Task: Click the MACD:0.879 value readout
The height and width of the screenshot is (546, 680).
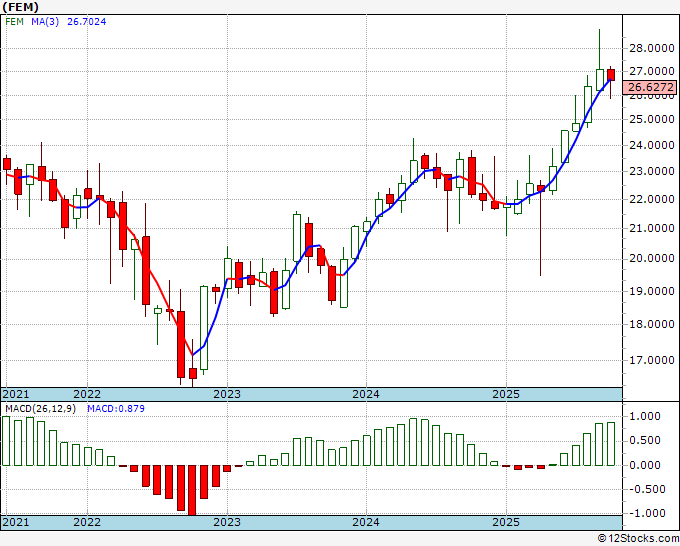Action: tap(116, 409)
